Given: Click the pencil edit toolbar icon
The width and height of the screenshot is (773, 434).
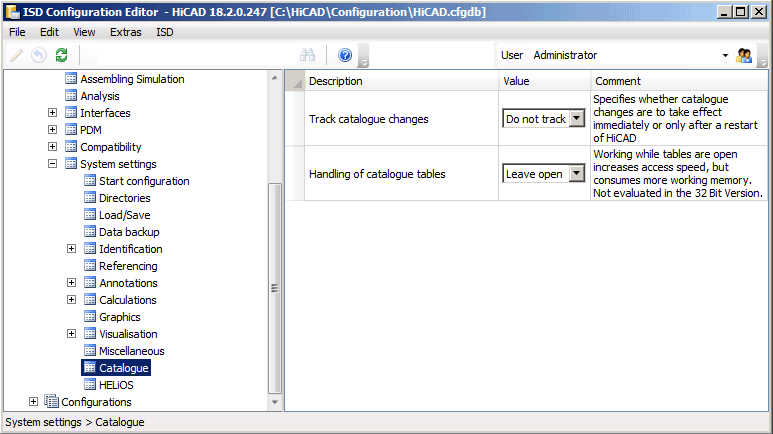Looking at the screenshot, I should click(x=17, y=55).
